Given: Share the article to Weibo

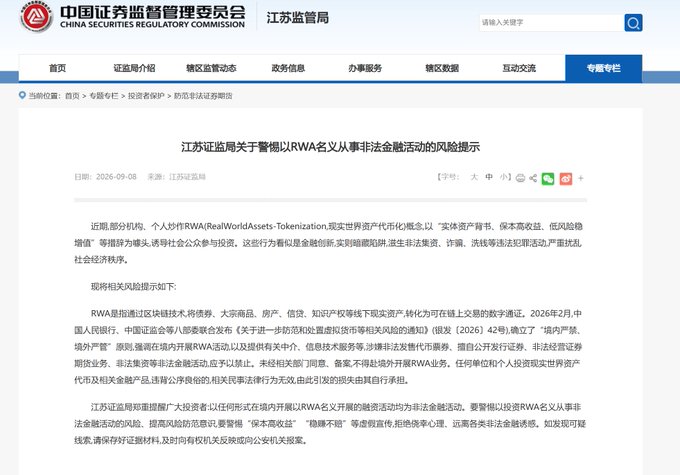Looking at the screenshot, I should (566, 178).
